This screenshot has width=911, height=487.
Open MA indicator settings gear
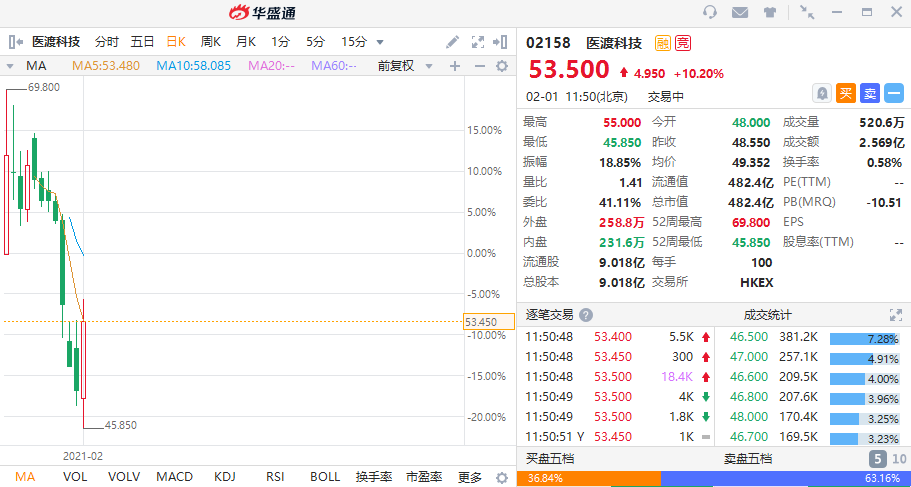(503, 66)
